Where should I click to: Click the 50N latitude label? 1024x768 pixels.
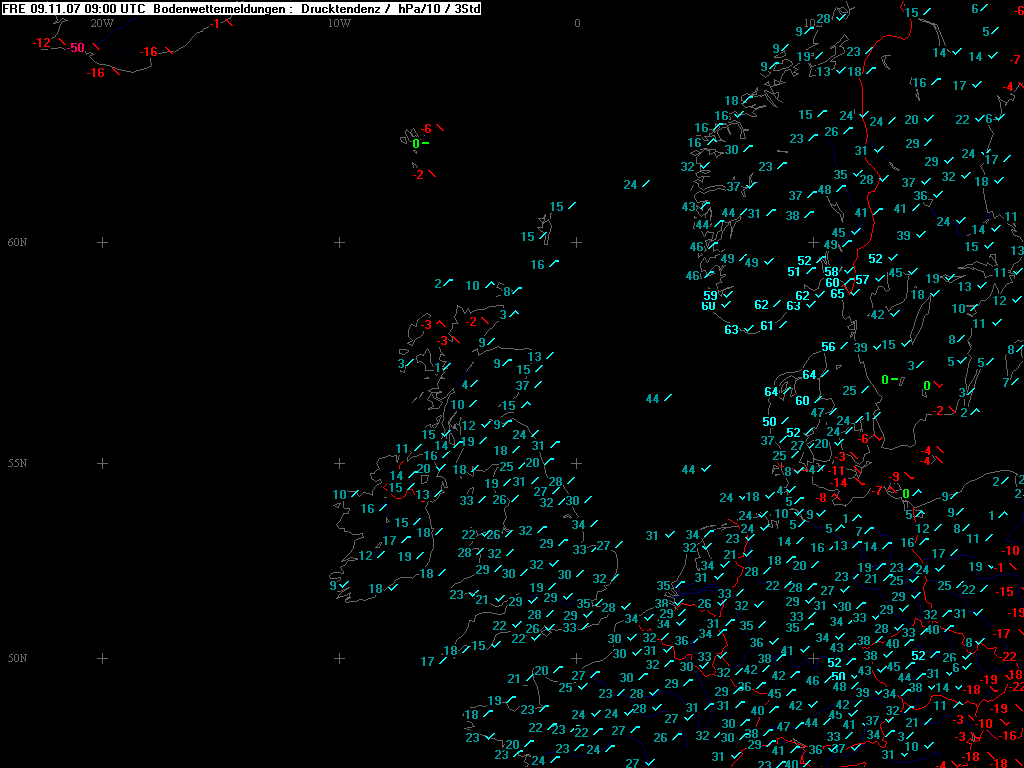click(x=17, y=658)
